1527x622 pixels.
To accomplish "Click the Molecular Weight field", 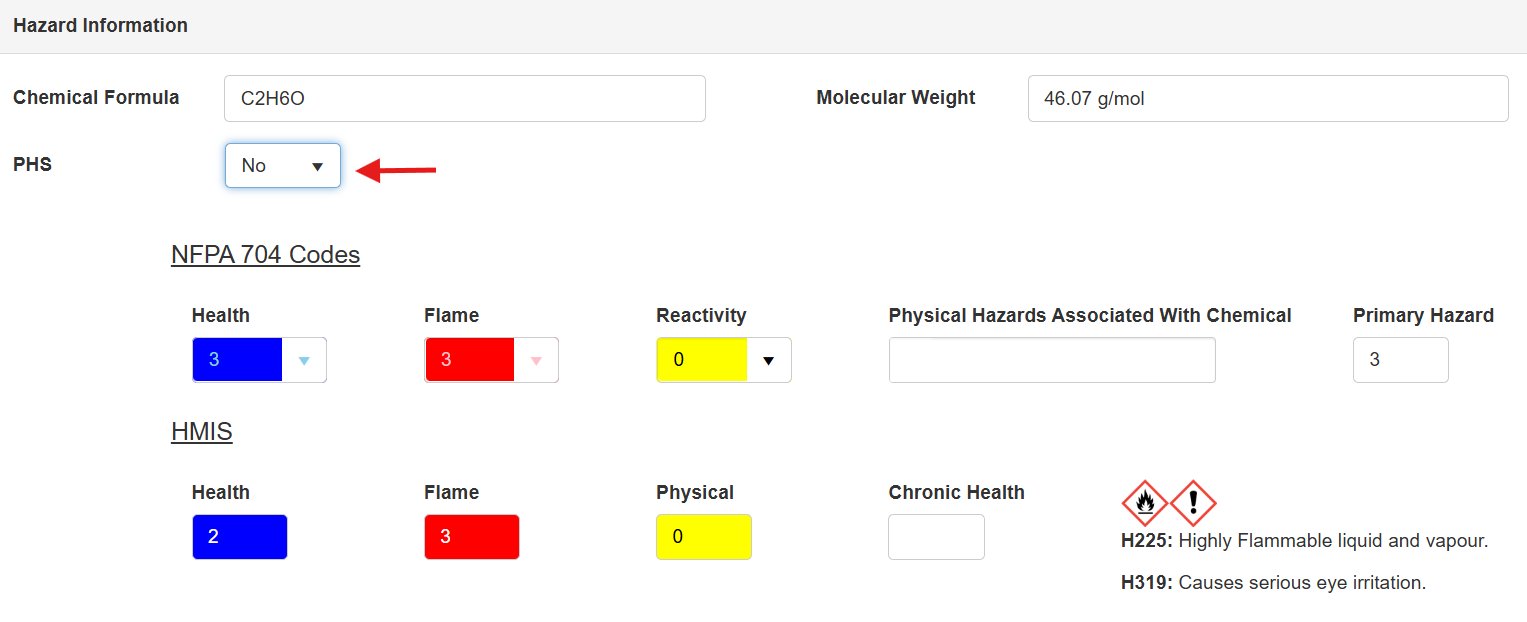I will [1267, 98].
